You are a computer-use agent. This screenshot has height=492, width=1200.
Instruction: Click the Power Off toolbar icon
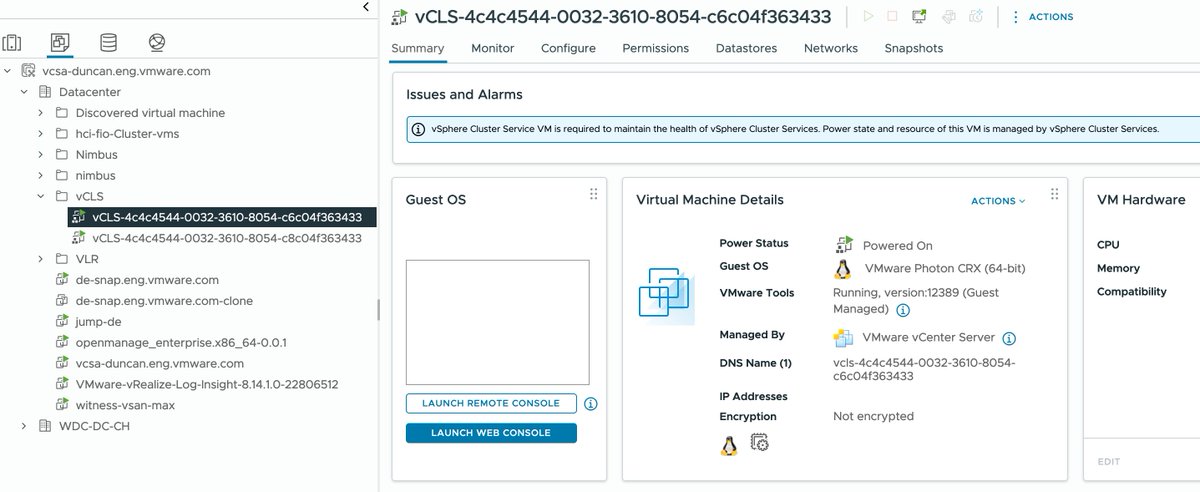point(893,16)
